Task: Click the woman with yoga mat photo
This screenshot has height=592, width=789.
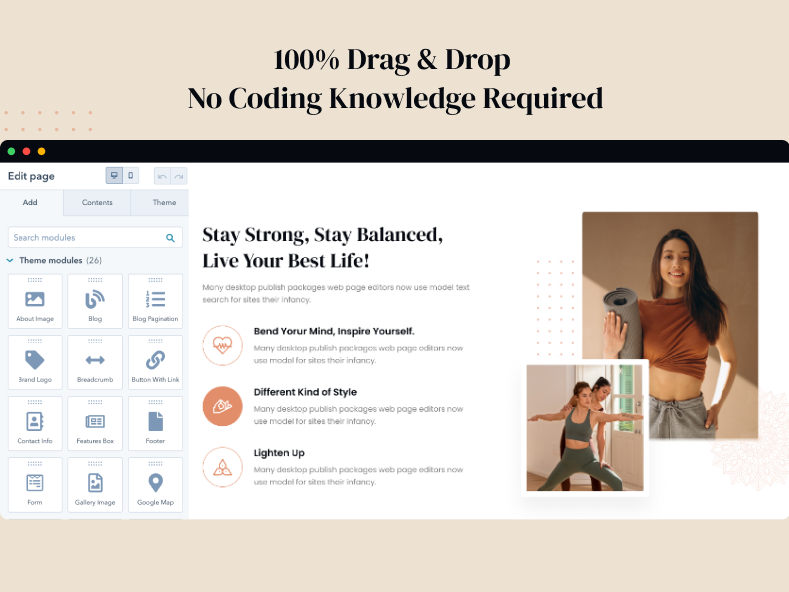Action: [x=670, y=325]
